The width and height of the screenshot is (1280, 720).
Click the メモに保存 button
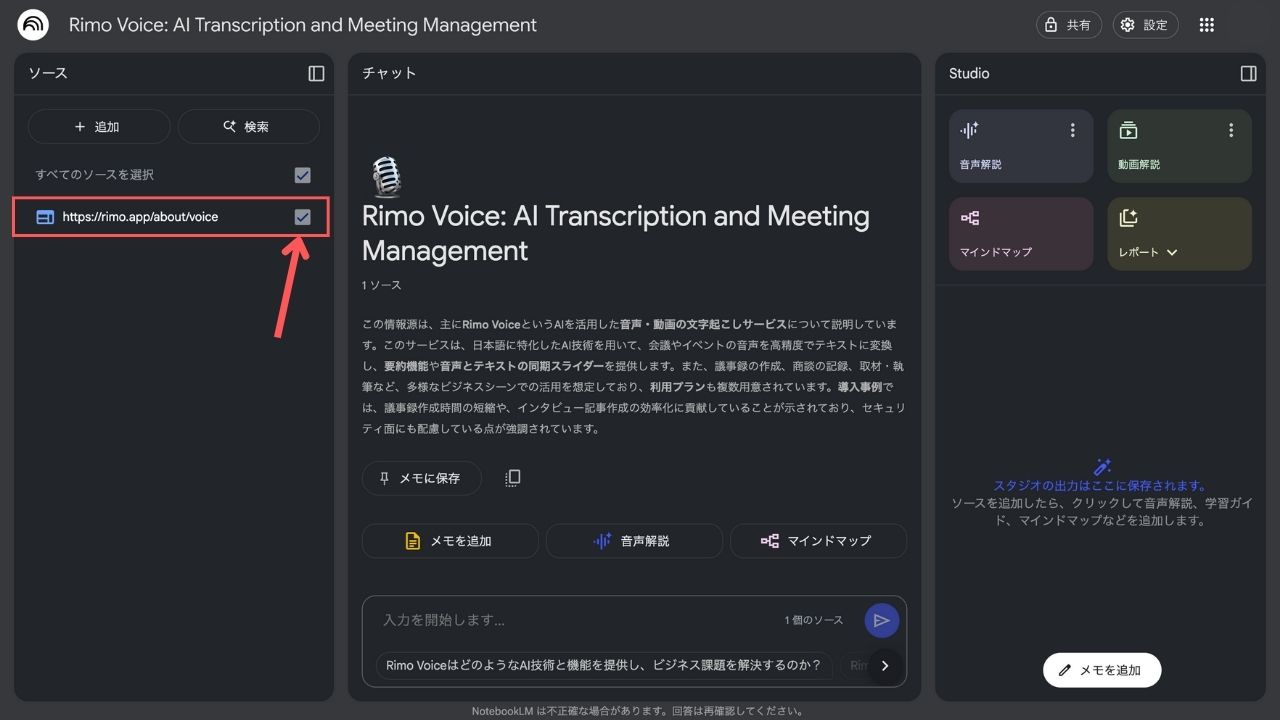point(421,478)
